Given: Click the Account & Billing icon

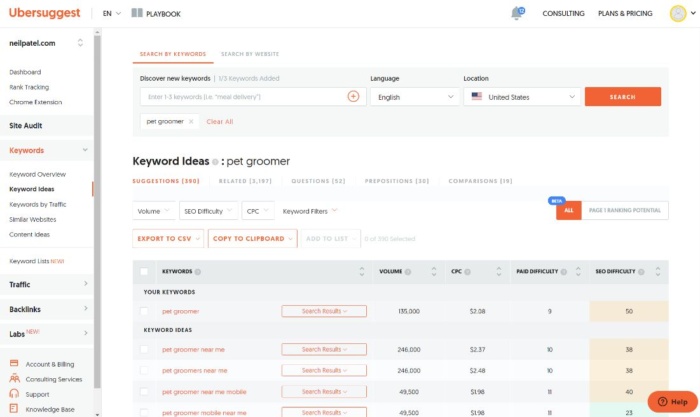Looking at the screenshot, I should (x=15, y=364).
